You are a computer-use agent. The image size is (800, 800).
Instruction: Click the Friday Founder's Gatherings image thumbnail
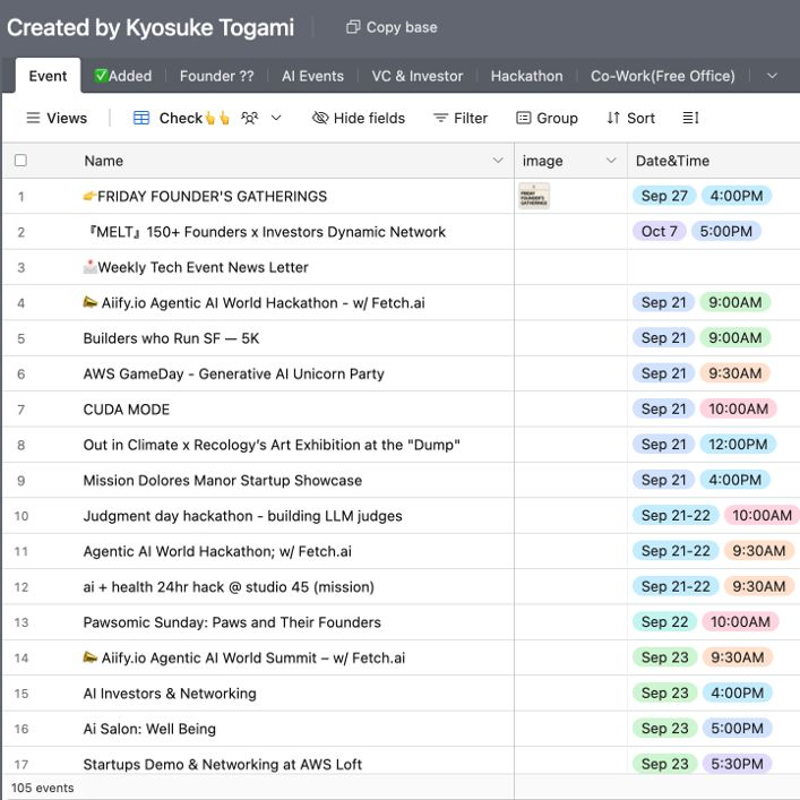[x=534, y=196]
